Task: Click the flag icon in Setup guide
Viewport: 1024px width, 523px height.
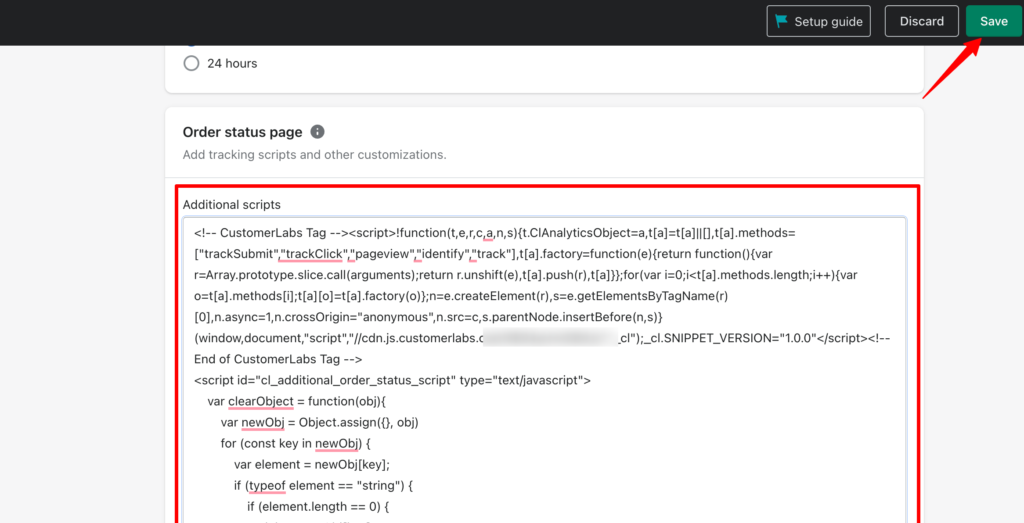Action: [x=781, y=21]
